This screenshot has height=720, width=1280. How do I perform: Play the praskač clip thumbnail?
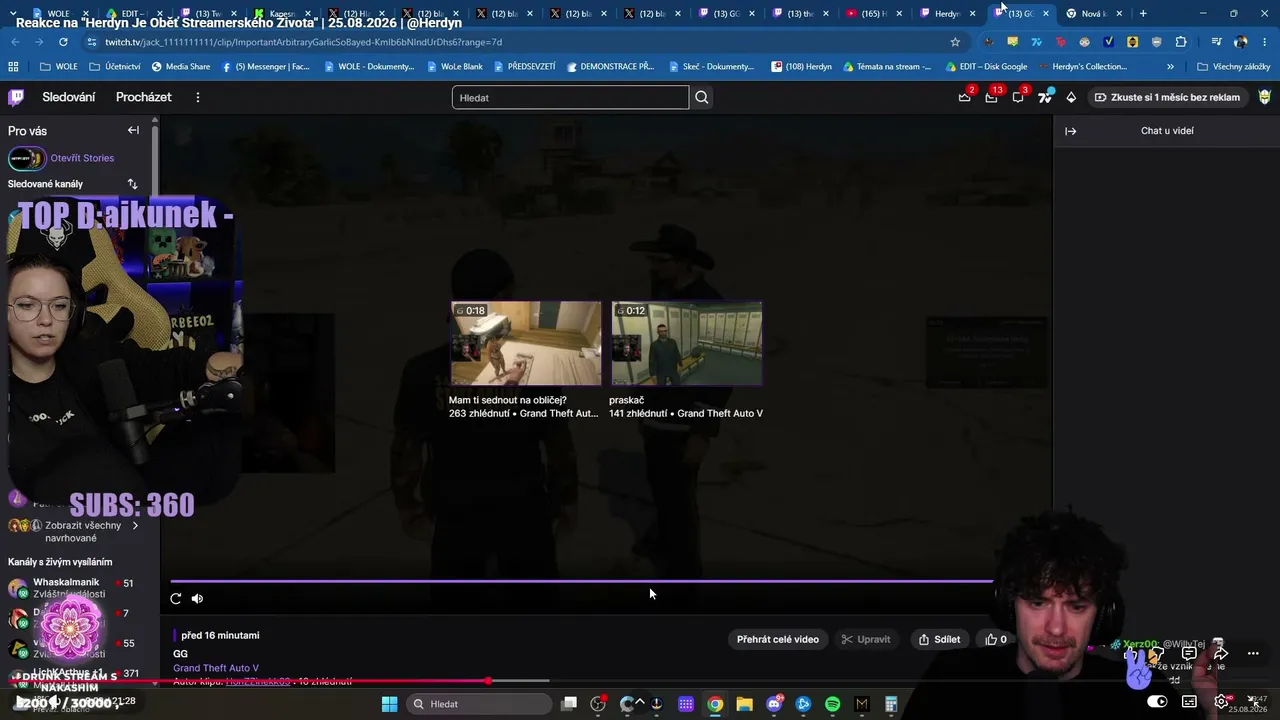(x=686, y=343)
